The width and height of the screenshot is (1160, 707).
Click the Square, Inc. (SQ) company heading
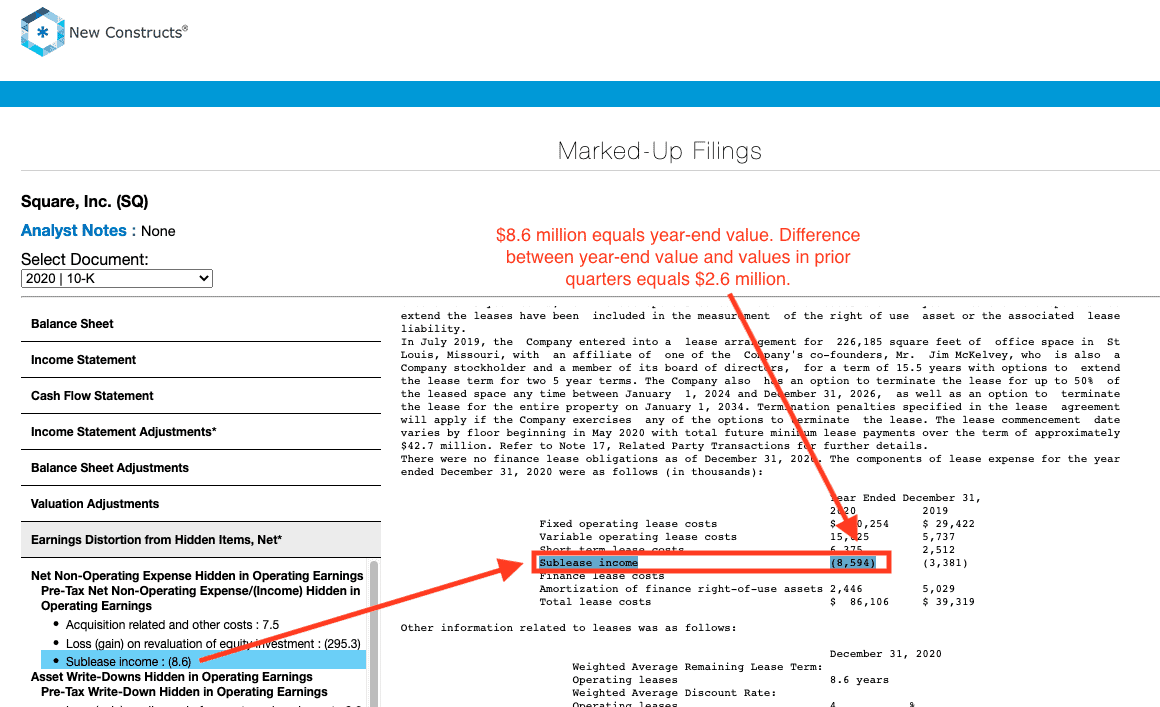[x=84, y=202]
